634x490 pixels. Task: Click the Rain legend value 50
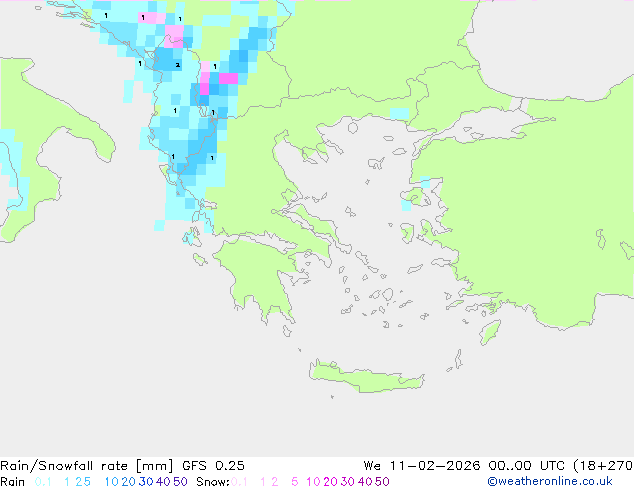180,482
